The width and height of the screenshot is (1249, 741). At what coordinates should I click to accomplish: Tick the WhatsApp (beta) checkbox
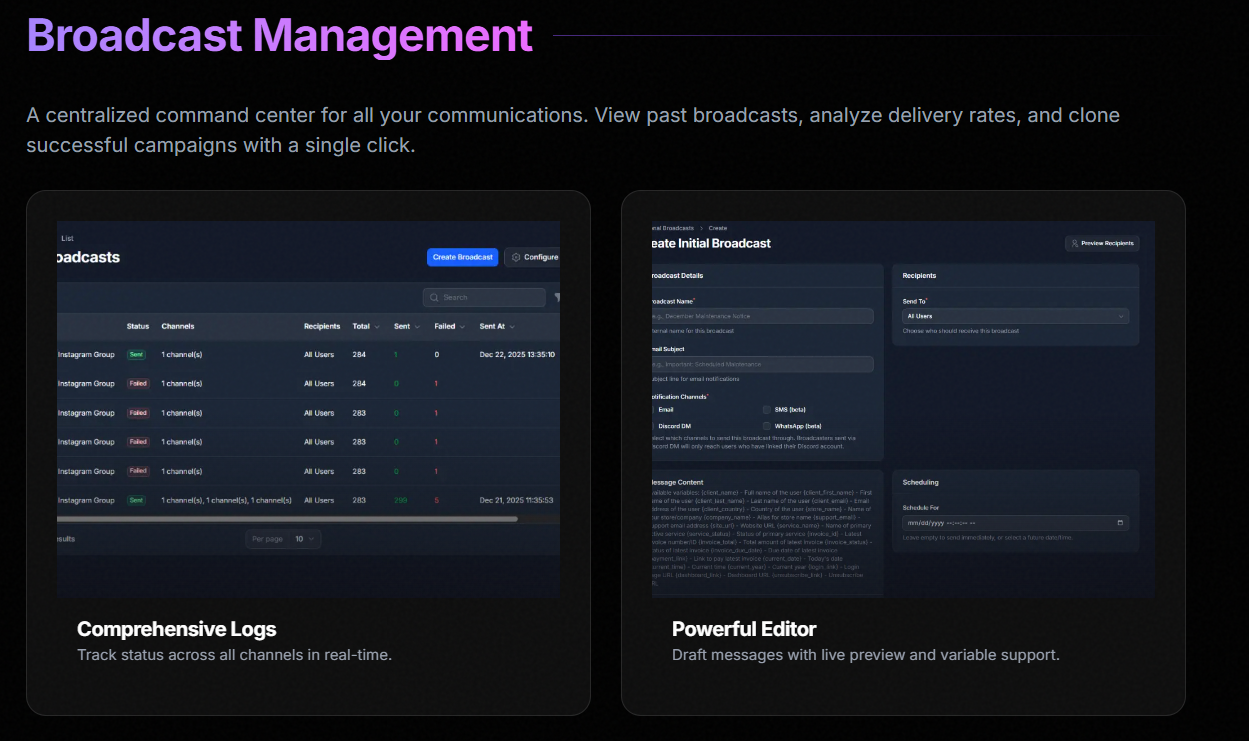767,426
